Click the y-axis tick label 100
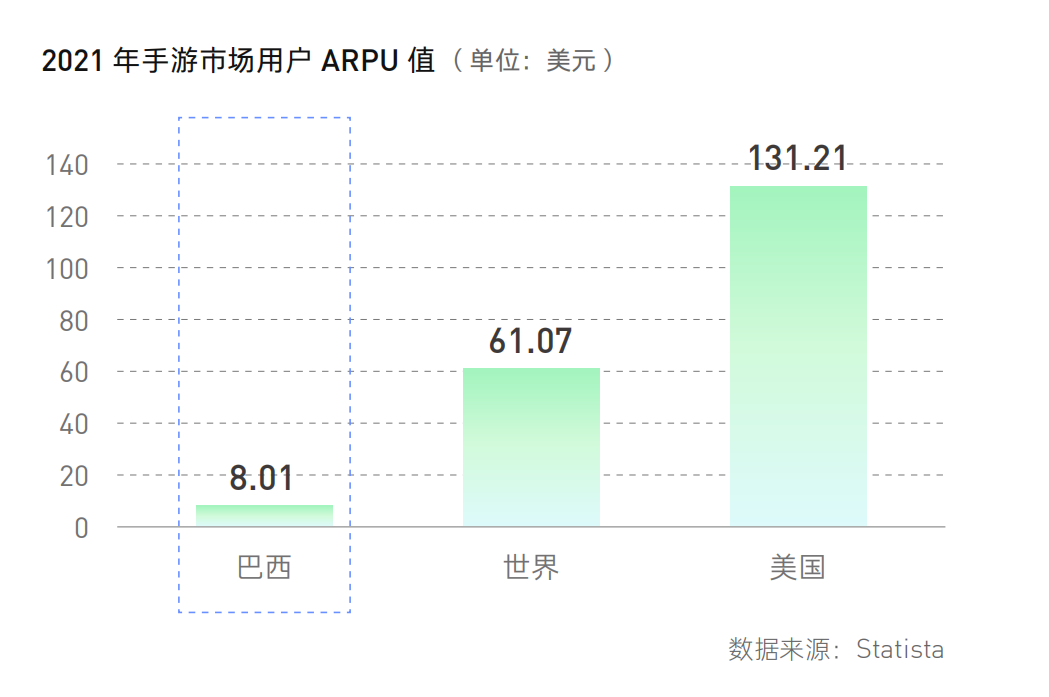Image resolution: width=1049 pixels, height=697 pixels. (67, 269)
